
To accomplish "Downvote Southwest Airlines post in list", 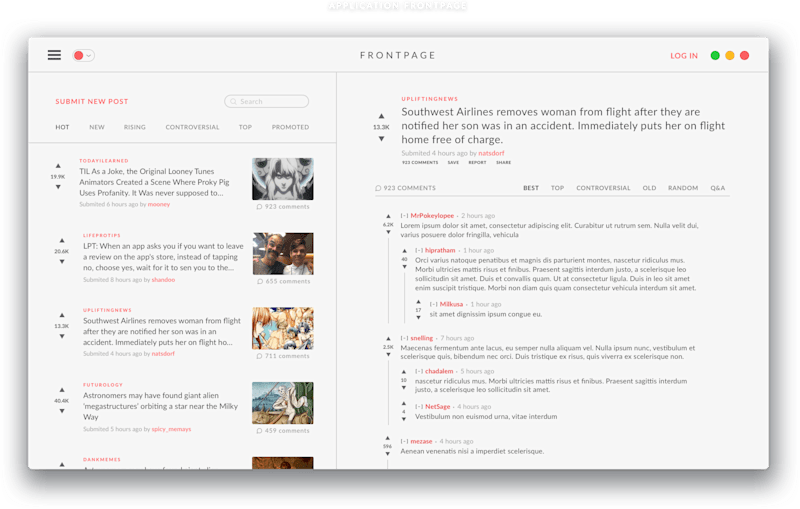I will 62,337.
